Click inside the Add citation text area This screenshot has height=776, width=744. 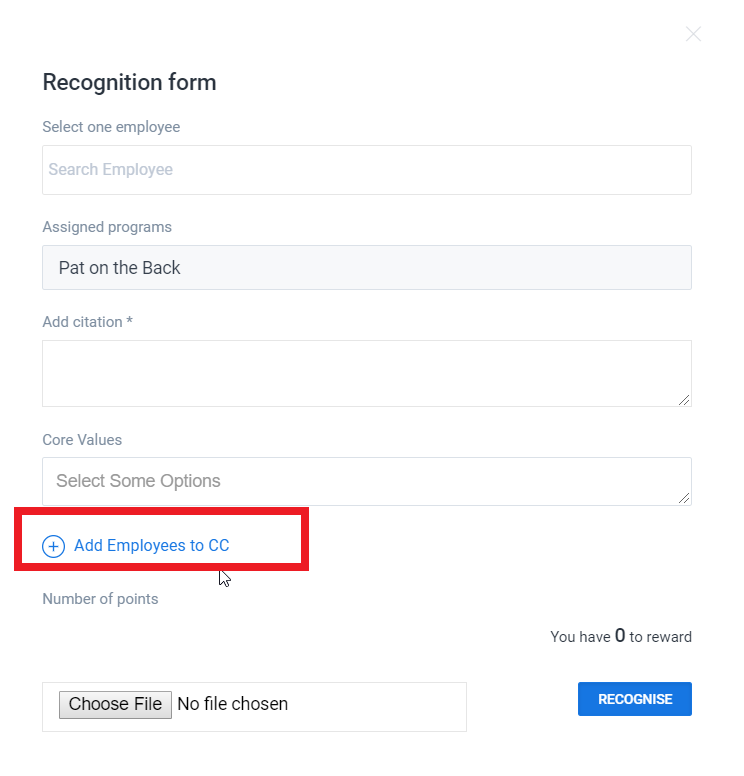(x=366, y=373)
